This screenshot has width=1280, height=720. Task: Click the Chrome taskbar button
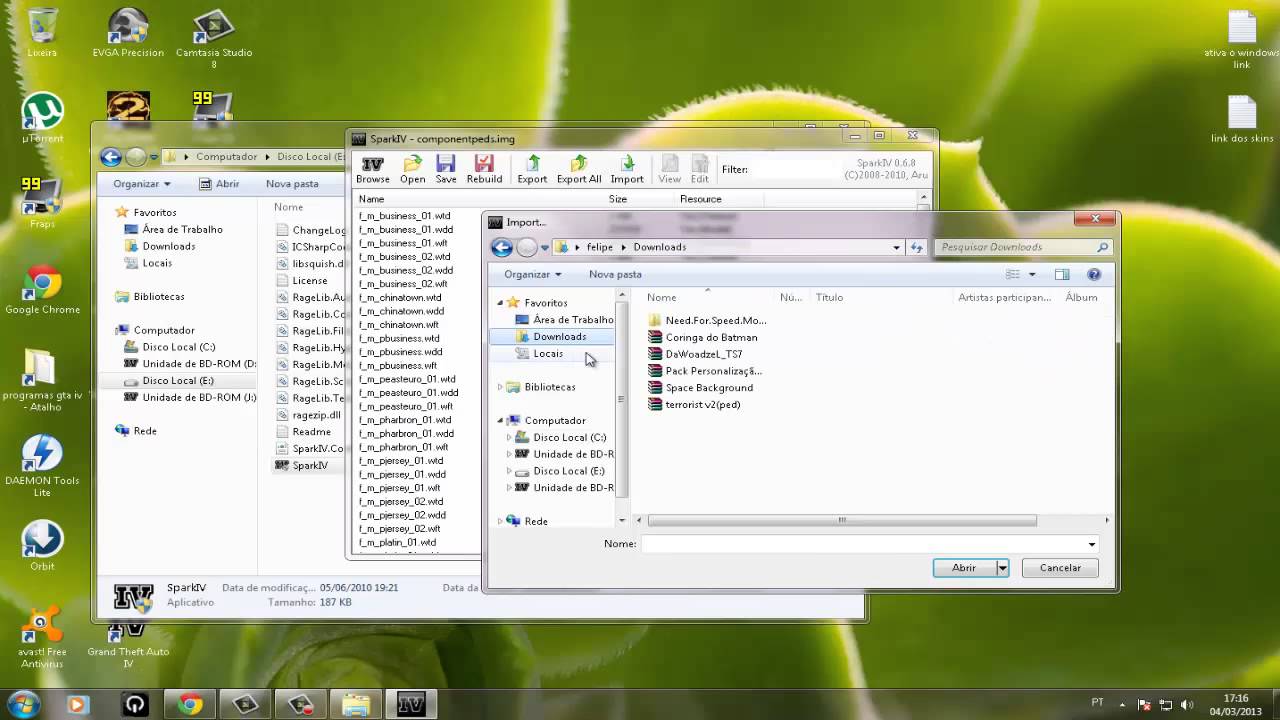tap(190, 704)
